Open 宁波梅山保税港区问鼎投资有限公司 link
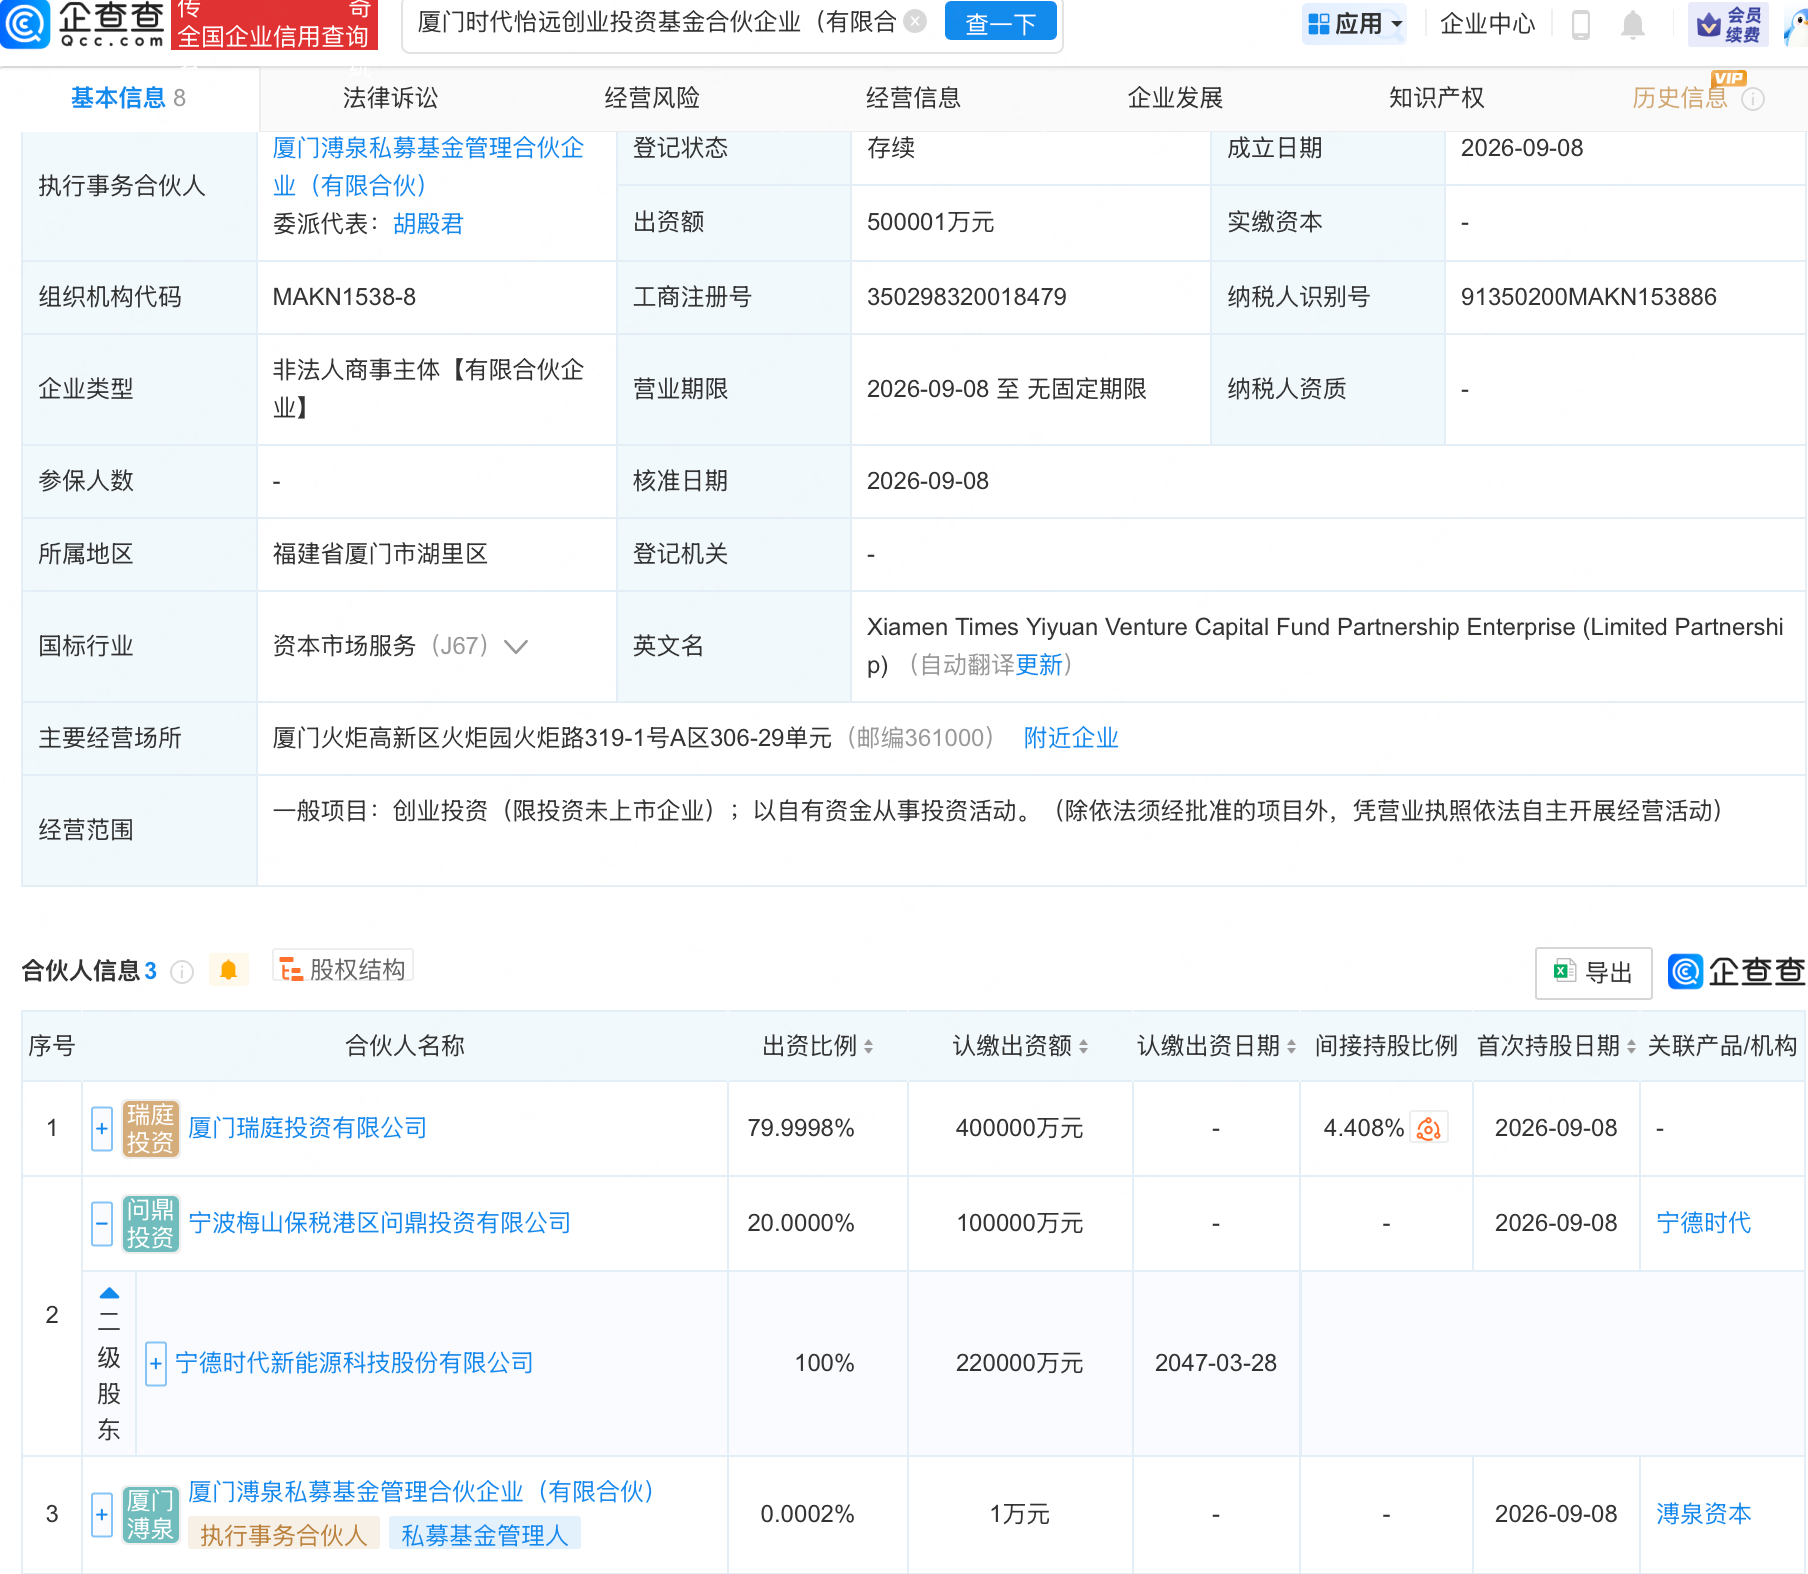Image resolution: width=1808 pixels, height=1574 pixels. tap(380, 1223)
